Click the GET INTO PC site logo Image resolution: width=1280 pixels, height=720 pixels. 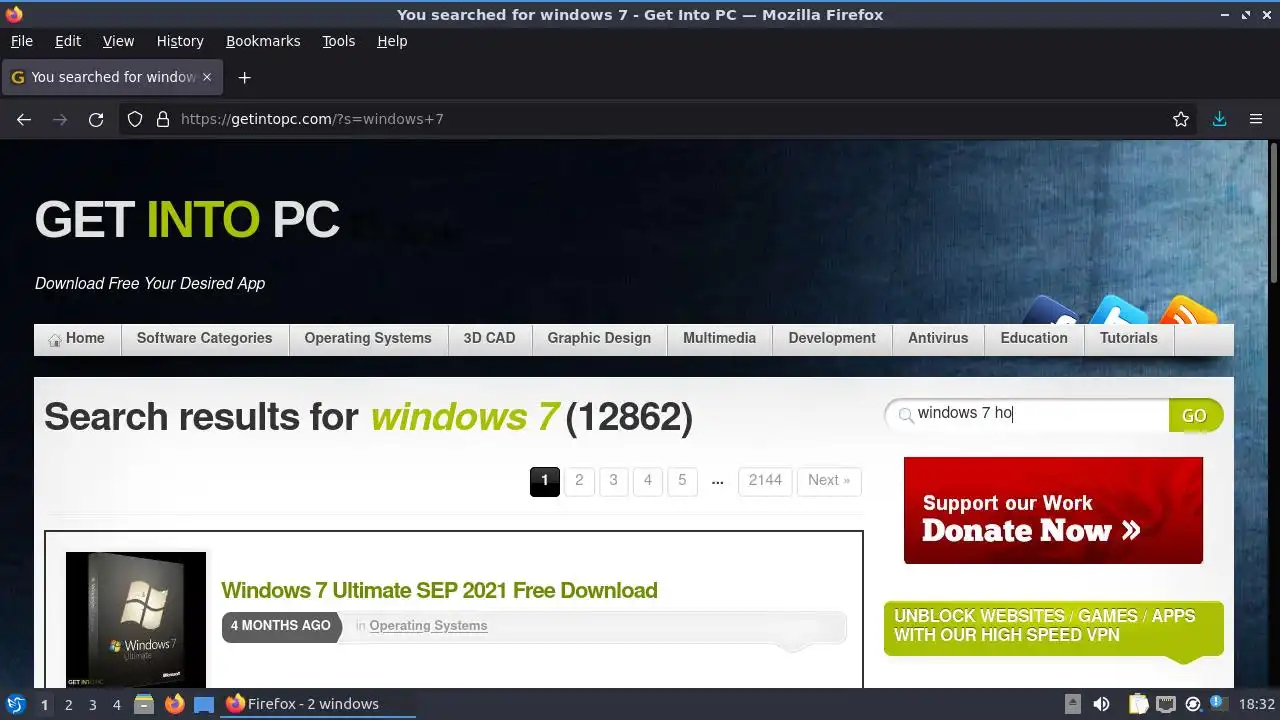[x=187, y=219]
